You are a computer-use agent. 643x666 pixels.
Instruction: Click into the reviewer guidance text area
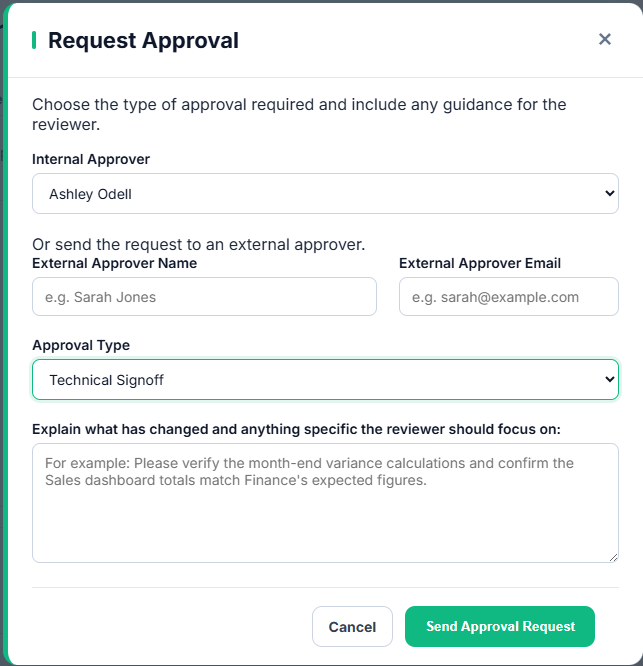tap(325, 503)
